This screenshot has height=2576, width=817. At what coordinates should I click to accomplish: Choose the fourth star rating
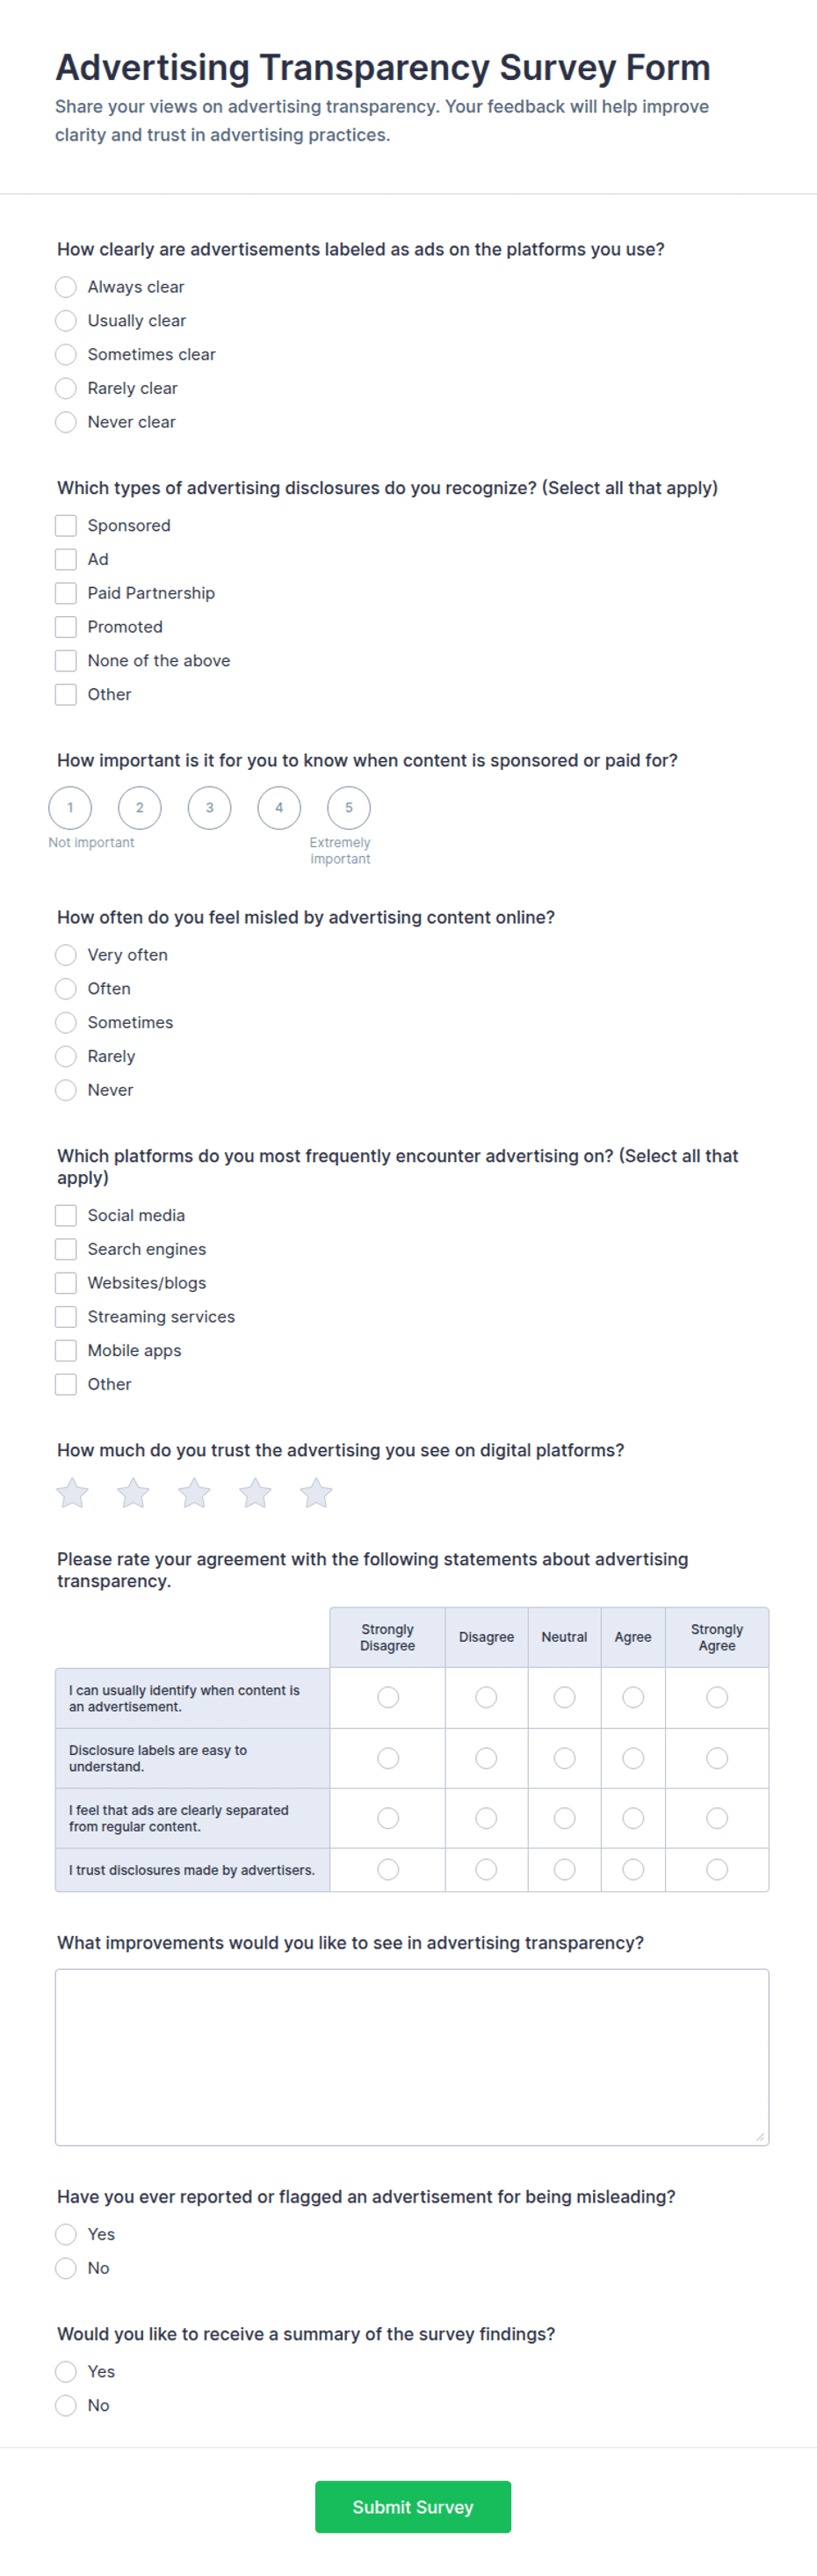[255, 1493]
